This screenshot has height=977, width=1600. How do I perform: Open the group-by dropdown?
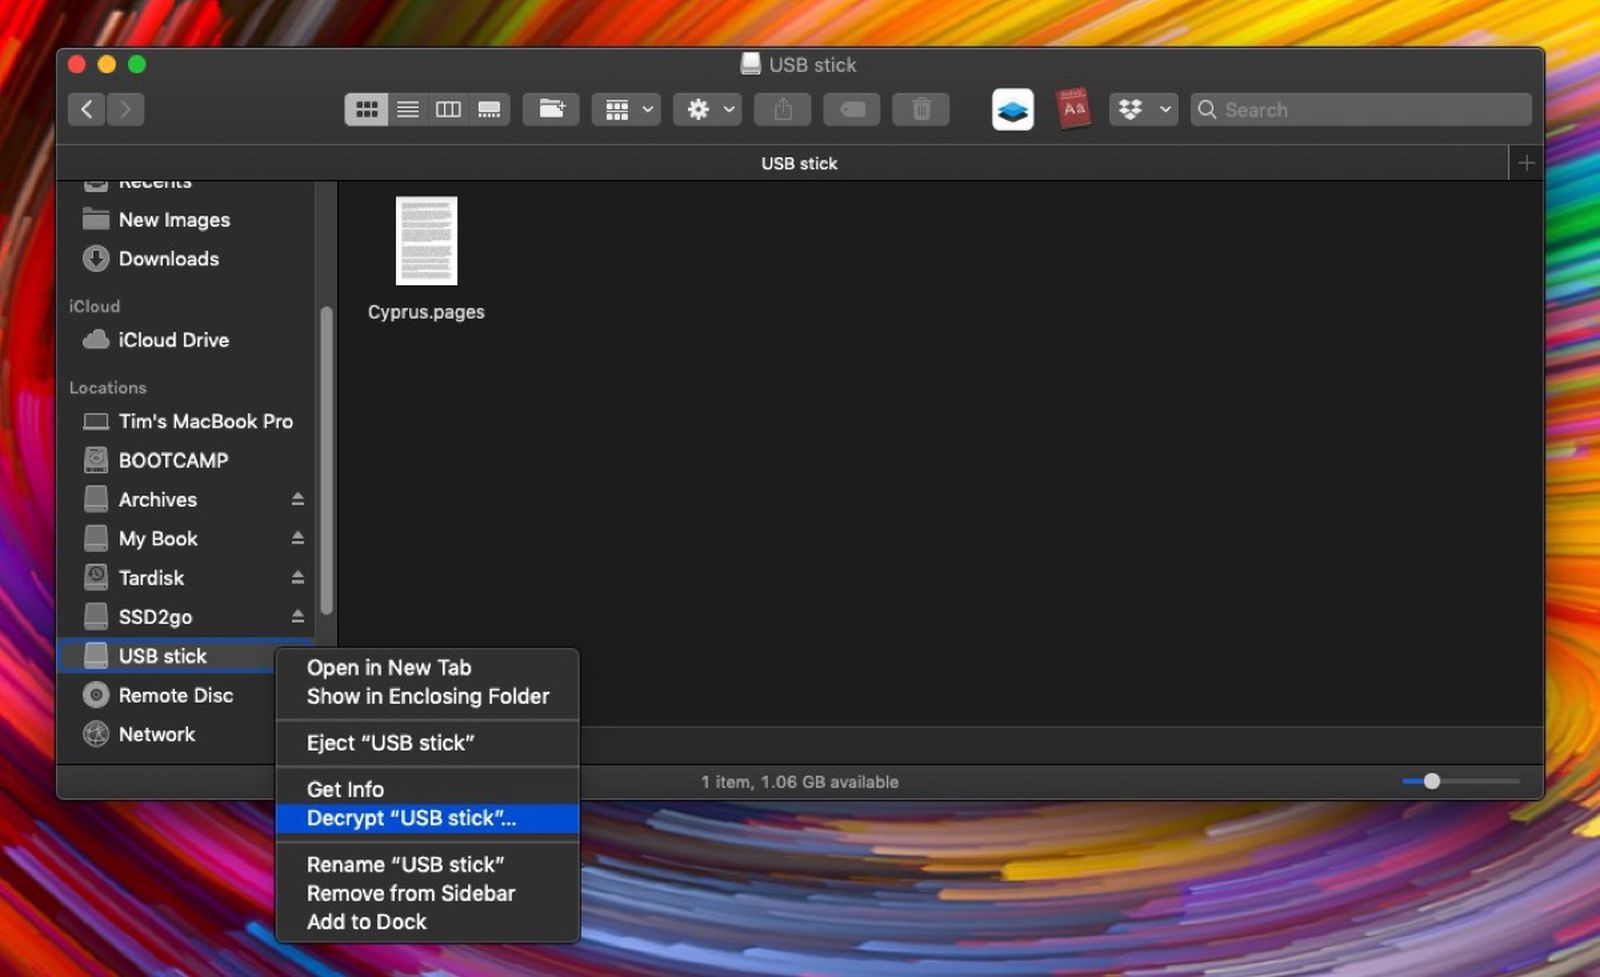625,109
